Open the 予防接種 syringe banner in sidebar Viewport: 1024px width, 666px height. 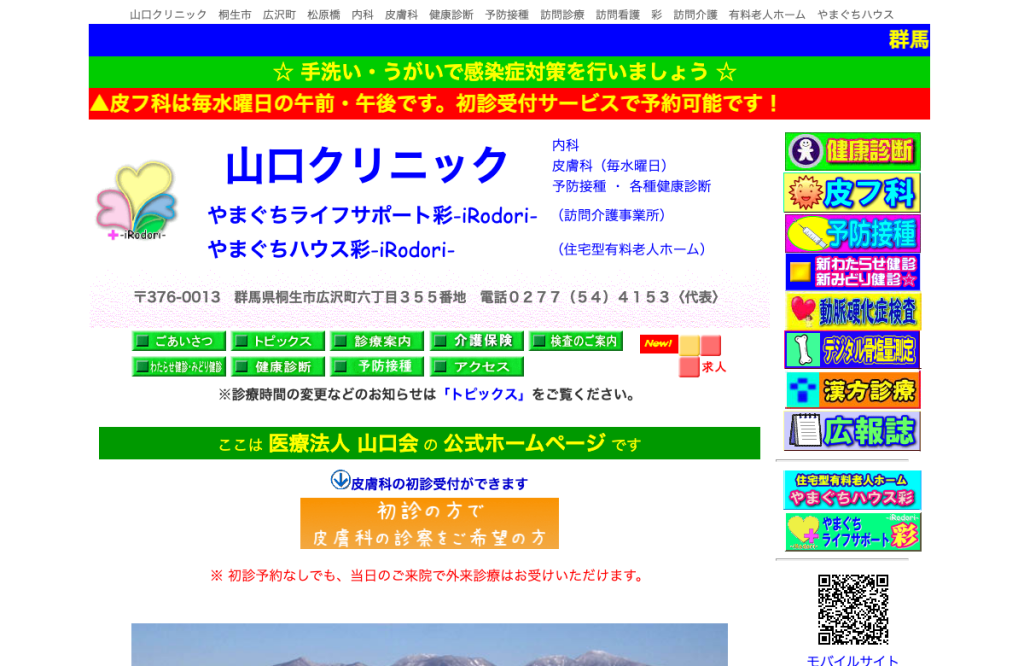coord(852,233)
